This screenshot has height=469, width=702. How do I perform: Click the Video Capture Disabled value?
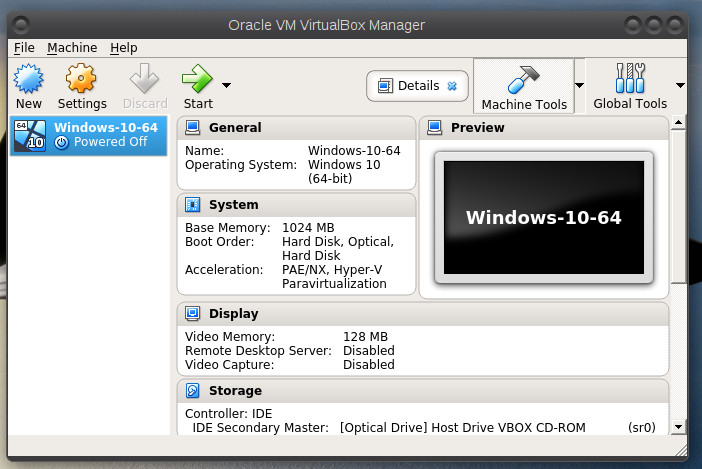click(368, 365)
